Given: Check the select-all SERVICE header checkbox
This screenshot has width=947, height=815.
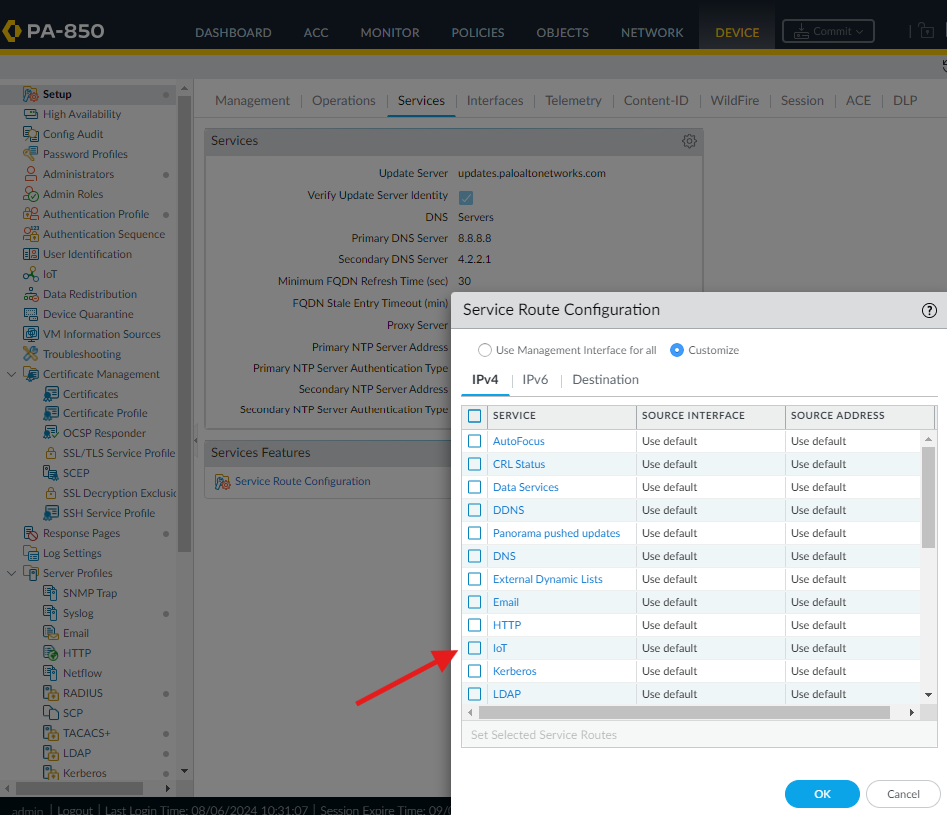Looking at the screenshot, I should click(474, 417).
